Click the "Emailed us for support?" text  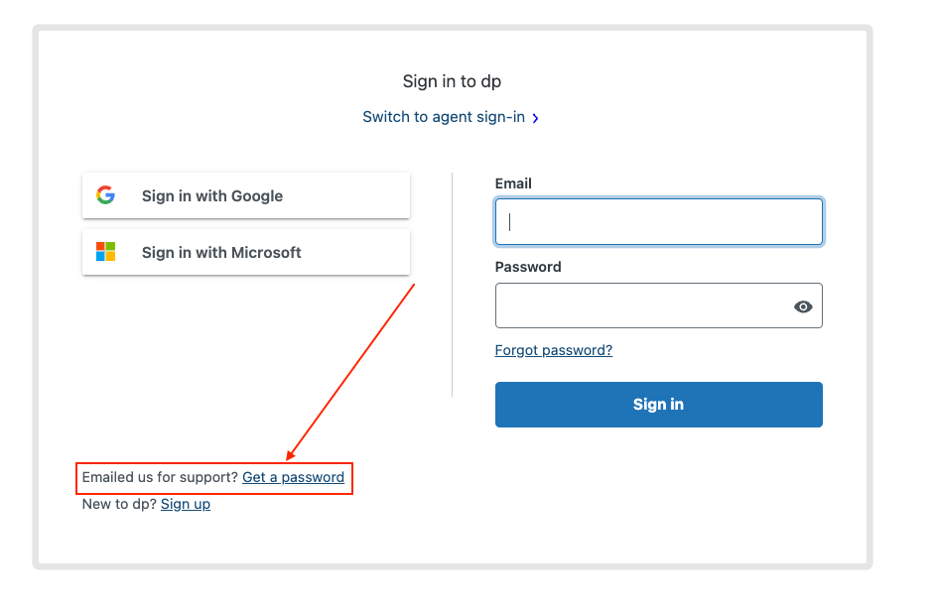pos(160,477)
